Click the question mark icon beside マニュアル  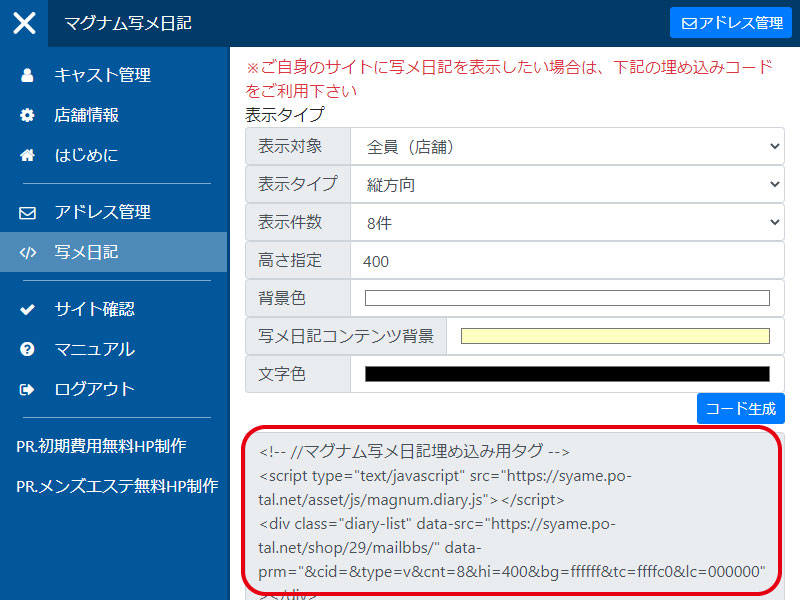click(27, 349)
